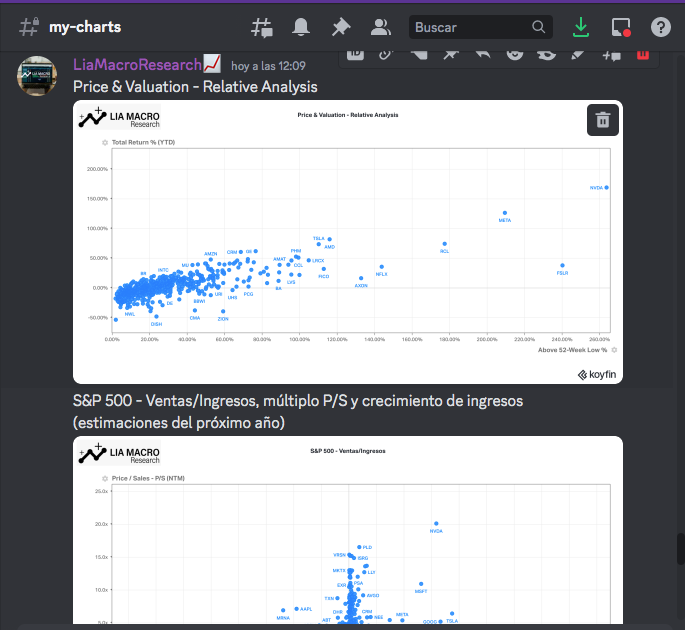Click the AXON data point label

click(361, 286)
